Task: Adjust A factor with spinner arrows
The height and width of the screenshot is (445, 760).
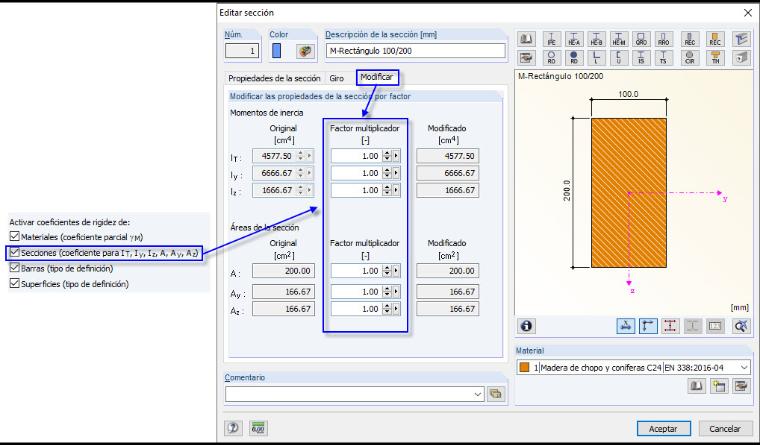Action: coord(387,271)
